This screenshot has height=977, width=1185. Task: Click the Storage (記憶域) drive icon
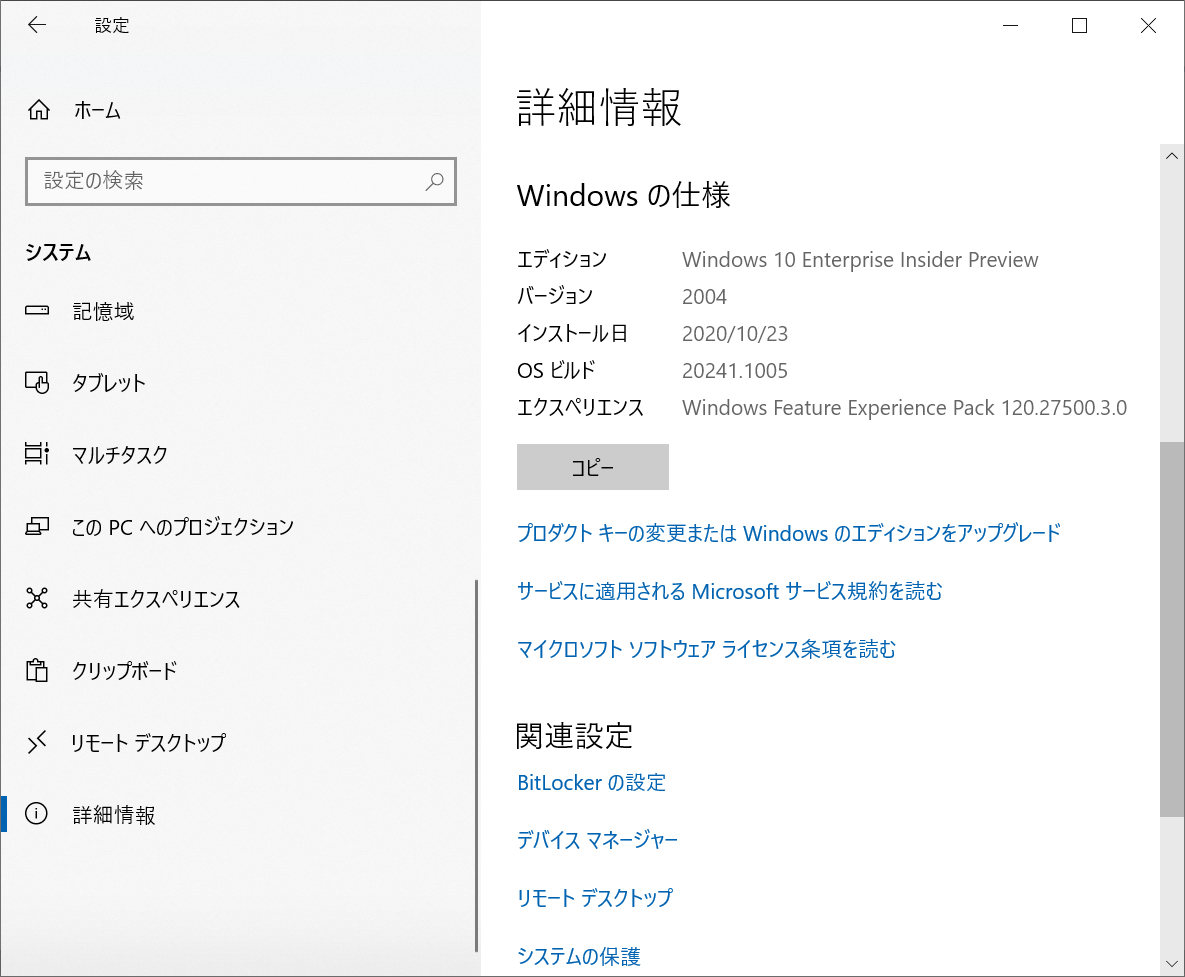[37, 311]
